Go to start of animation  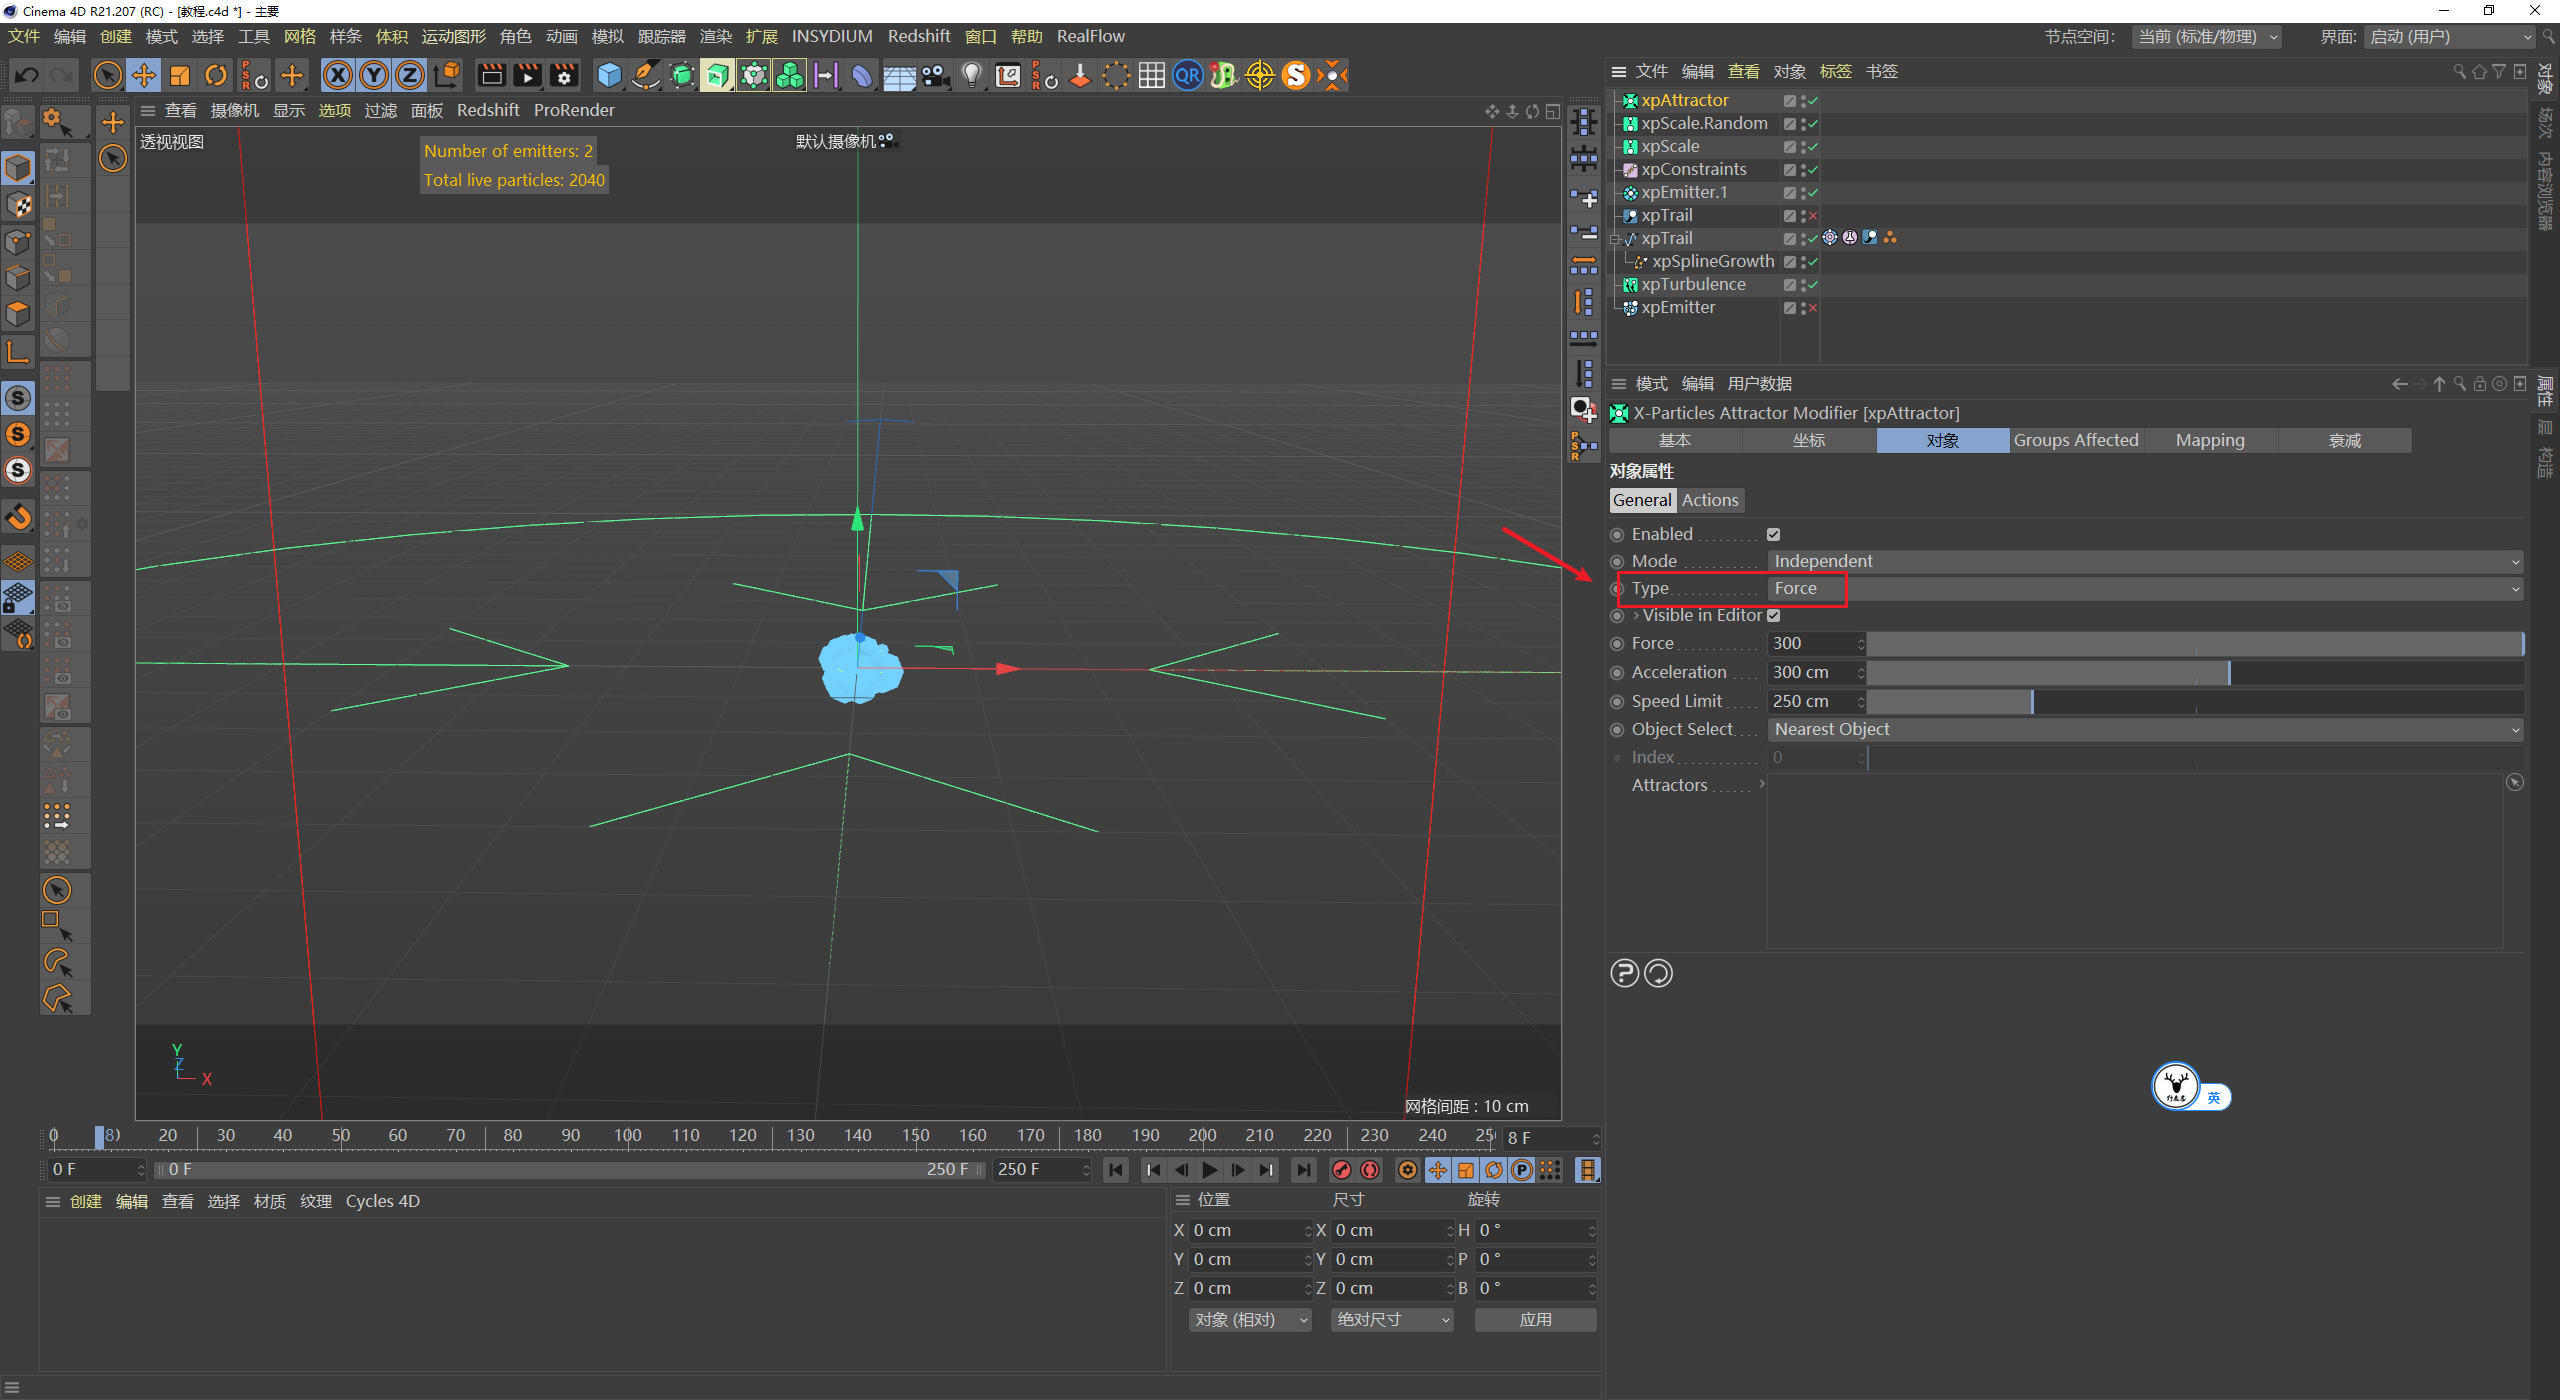1116,1170
